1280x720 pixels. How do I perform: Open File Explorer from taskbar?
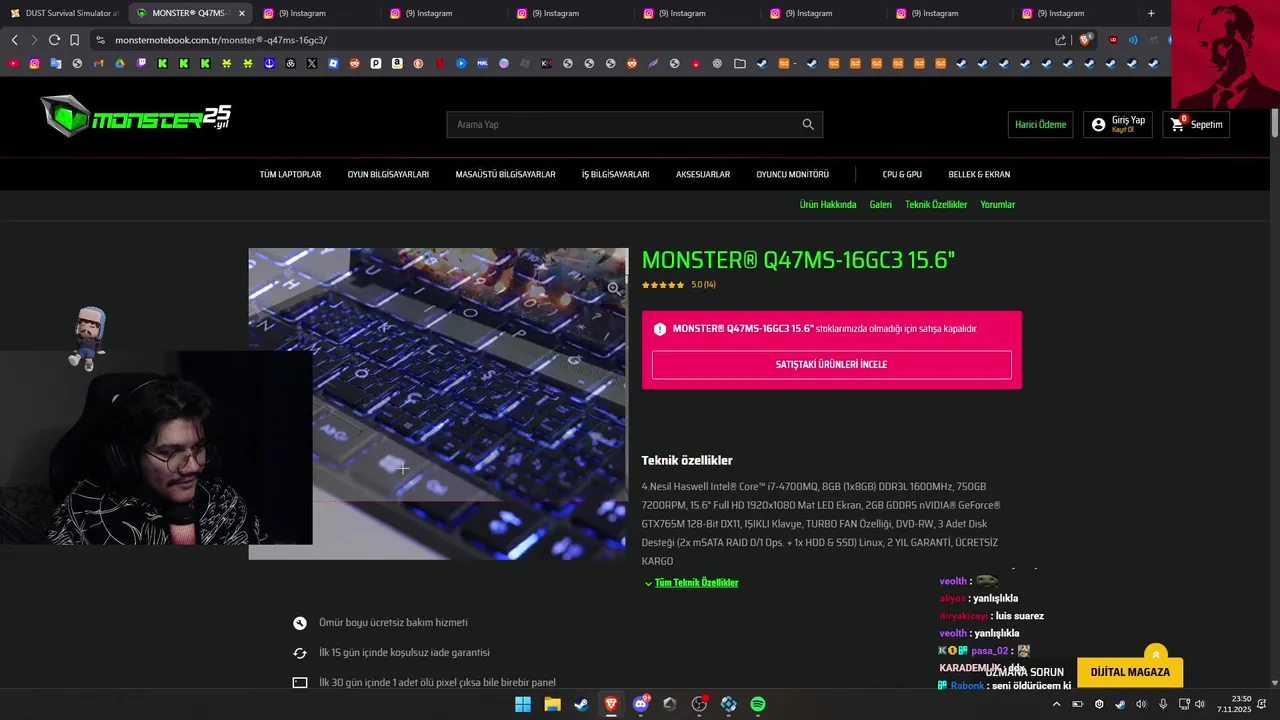[552, 704]
